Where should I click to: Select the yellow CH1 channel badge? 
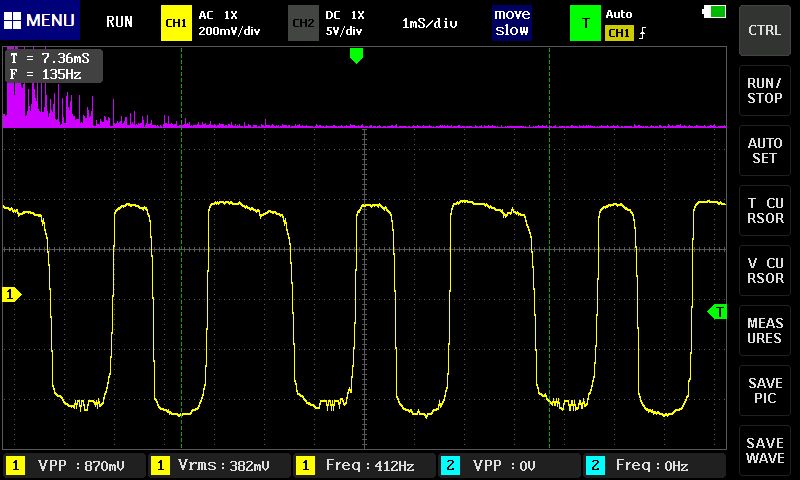[x=176, y=23]
